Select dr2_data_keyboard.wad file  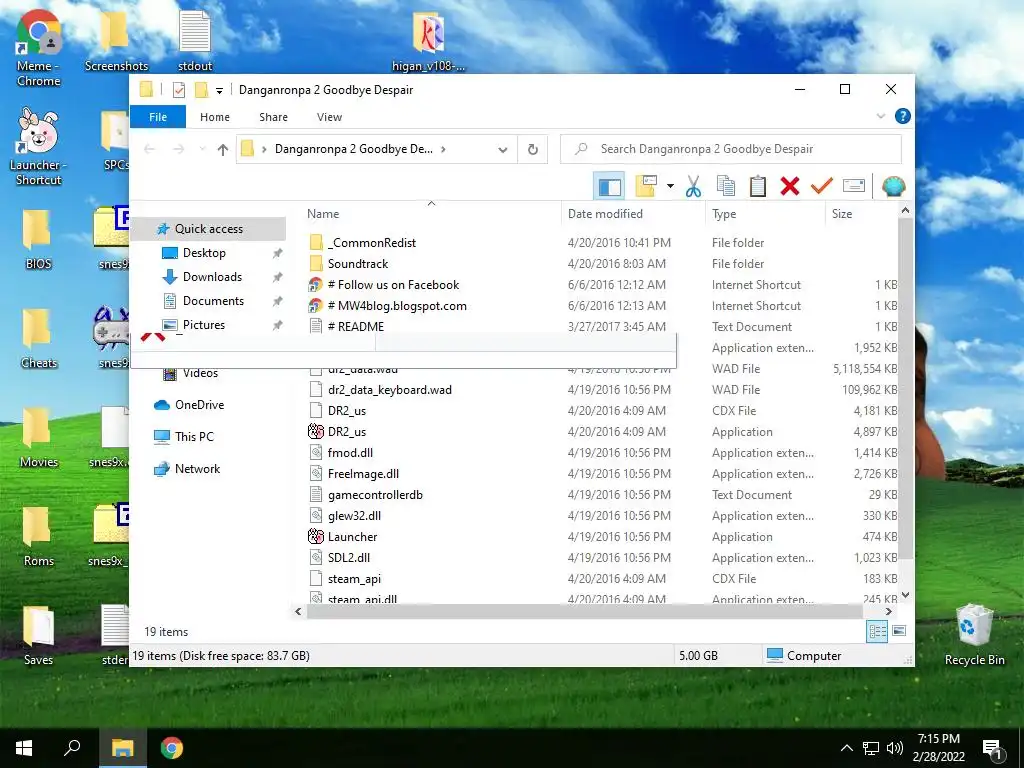(389, 390)
